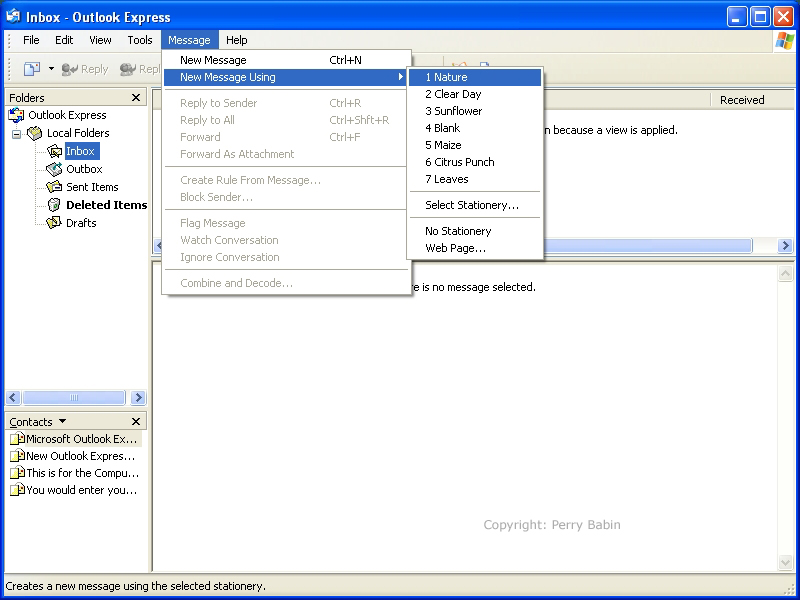Select the Inbox folder in tree
800x600 pixels.
point(80,151)
